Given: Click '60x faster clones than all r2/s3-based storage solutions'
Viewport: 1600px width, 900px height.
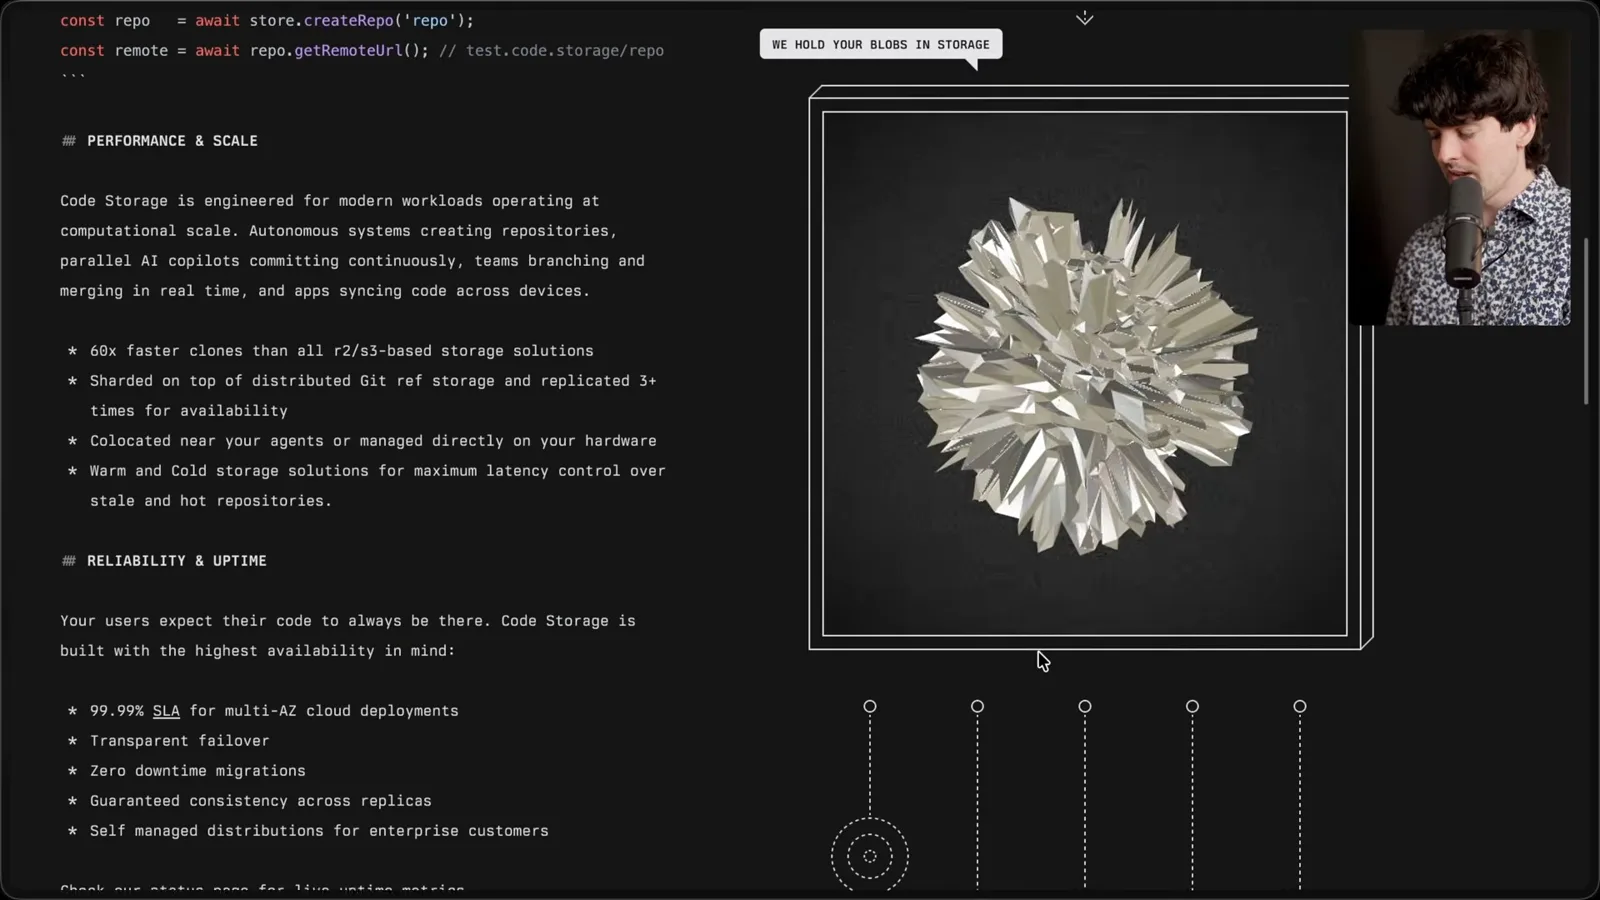Looking at the screenshot, I should [x=341, y=351].
